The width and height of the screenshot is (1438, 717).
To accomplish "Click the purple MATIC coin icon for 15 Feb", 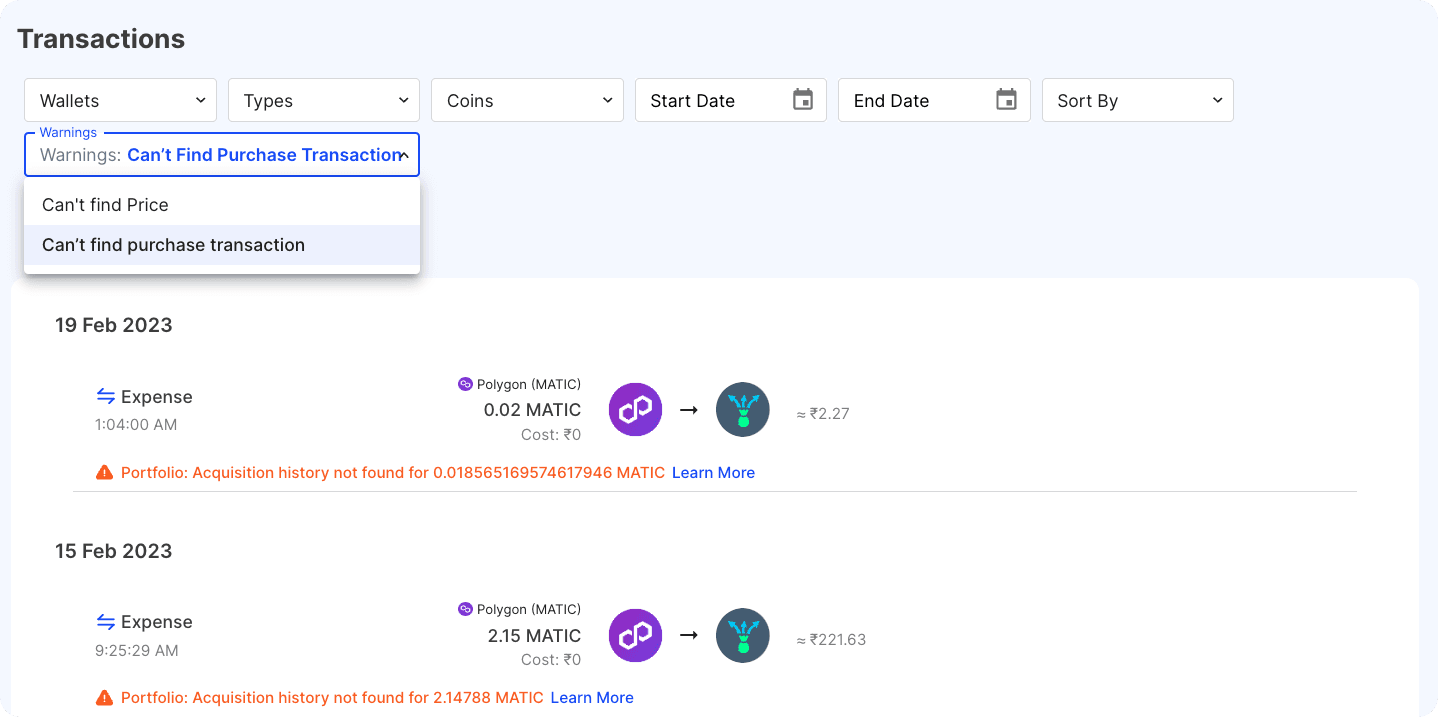I will [636, 635].
